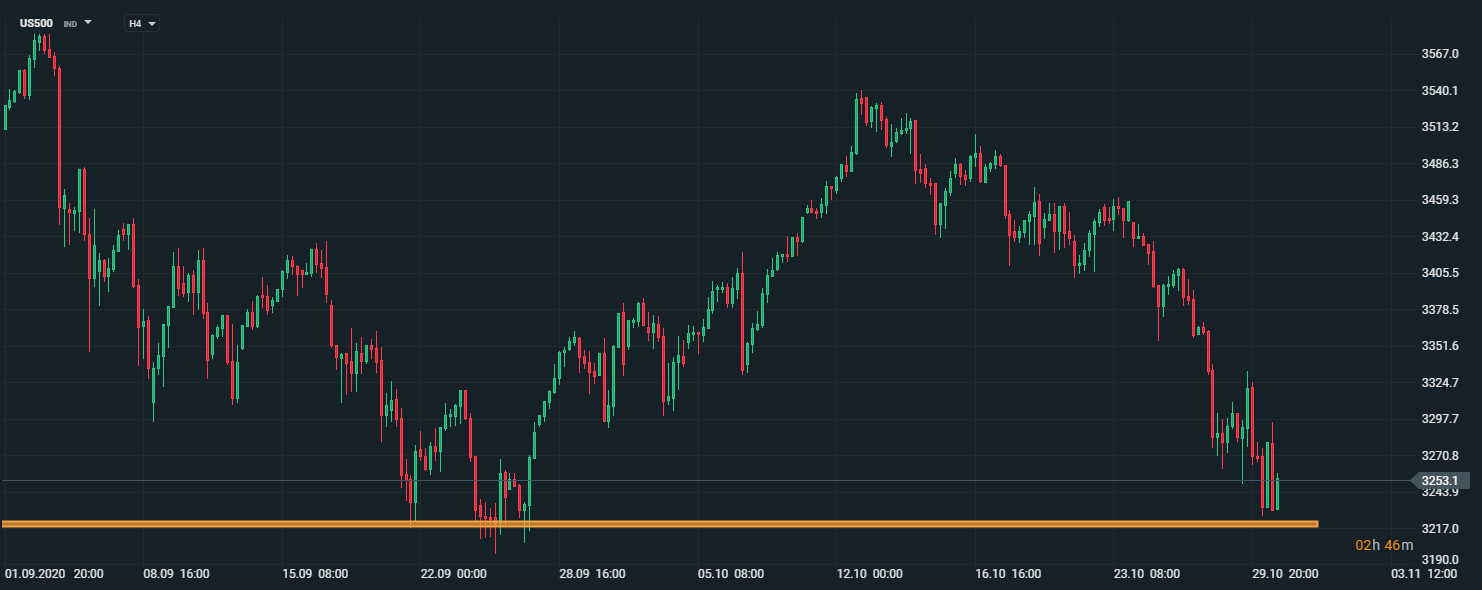The image size is (1482, 590).
Task: Open the US500 symbol dropdown arrow
Action: click(x=88, y=22)
